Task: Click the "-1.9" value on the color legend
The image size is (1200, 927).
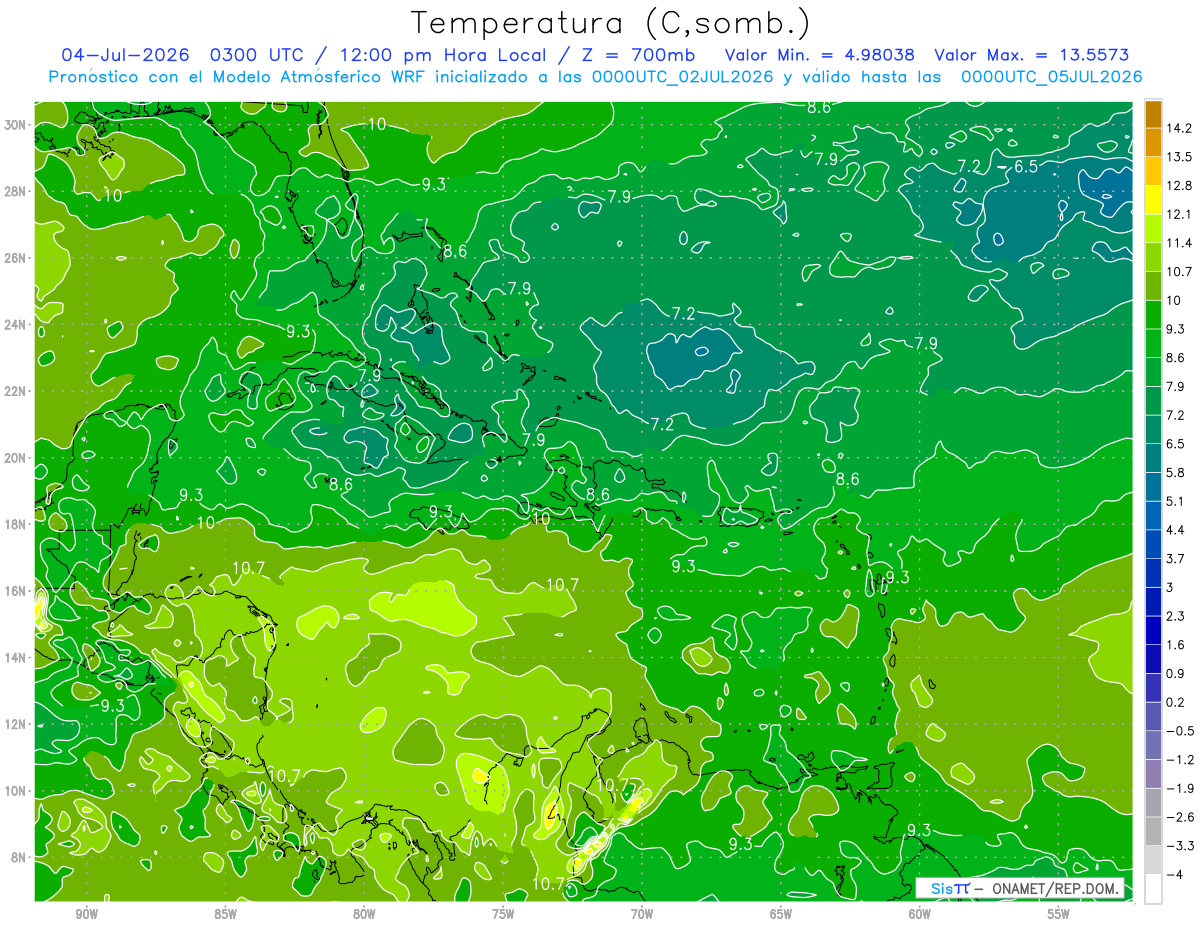Action: pos(1180,788)
